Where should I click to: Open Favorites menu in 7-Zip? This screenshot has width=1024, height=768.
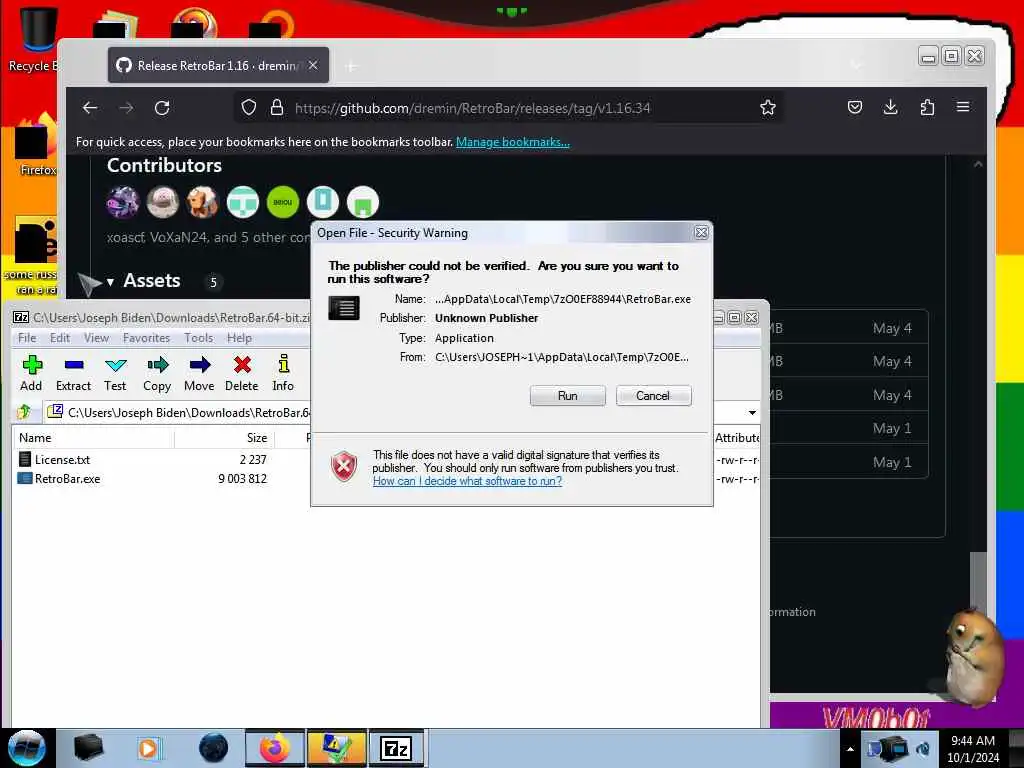146,338
